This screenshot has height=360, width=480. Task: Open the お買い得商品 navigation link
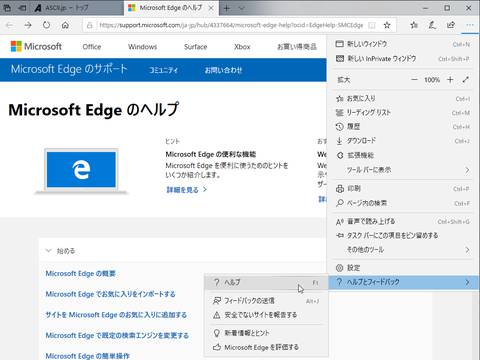coord(297,47)
